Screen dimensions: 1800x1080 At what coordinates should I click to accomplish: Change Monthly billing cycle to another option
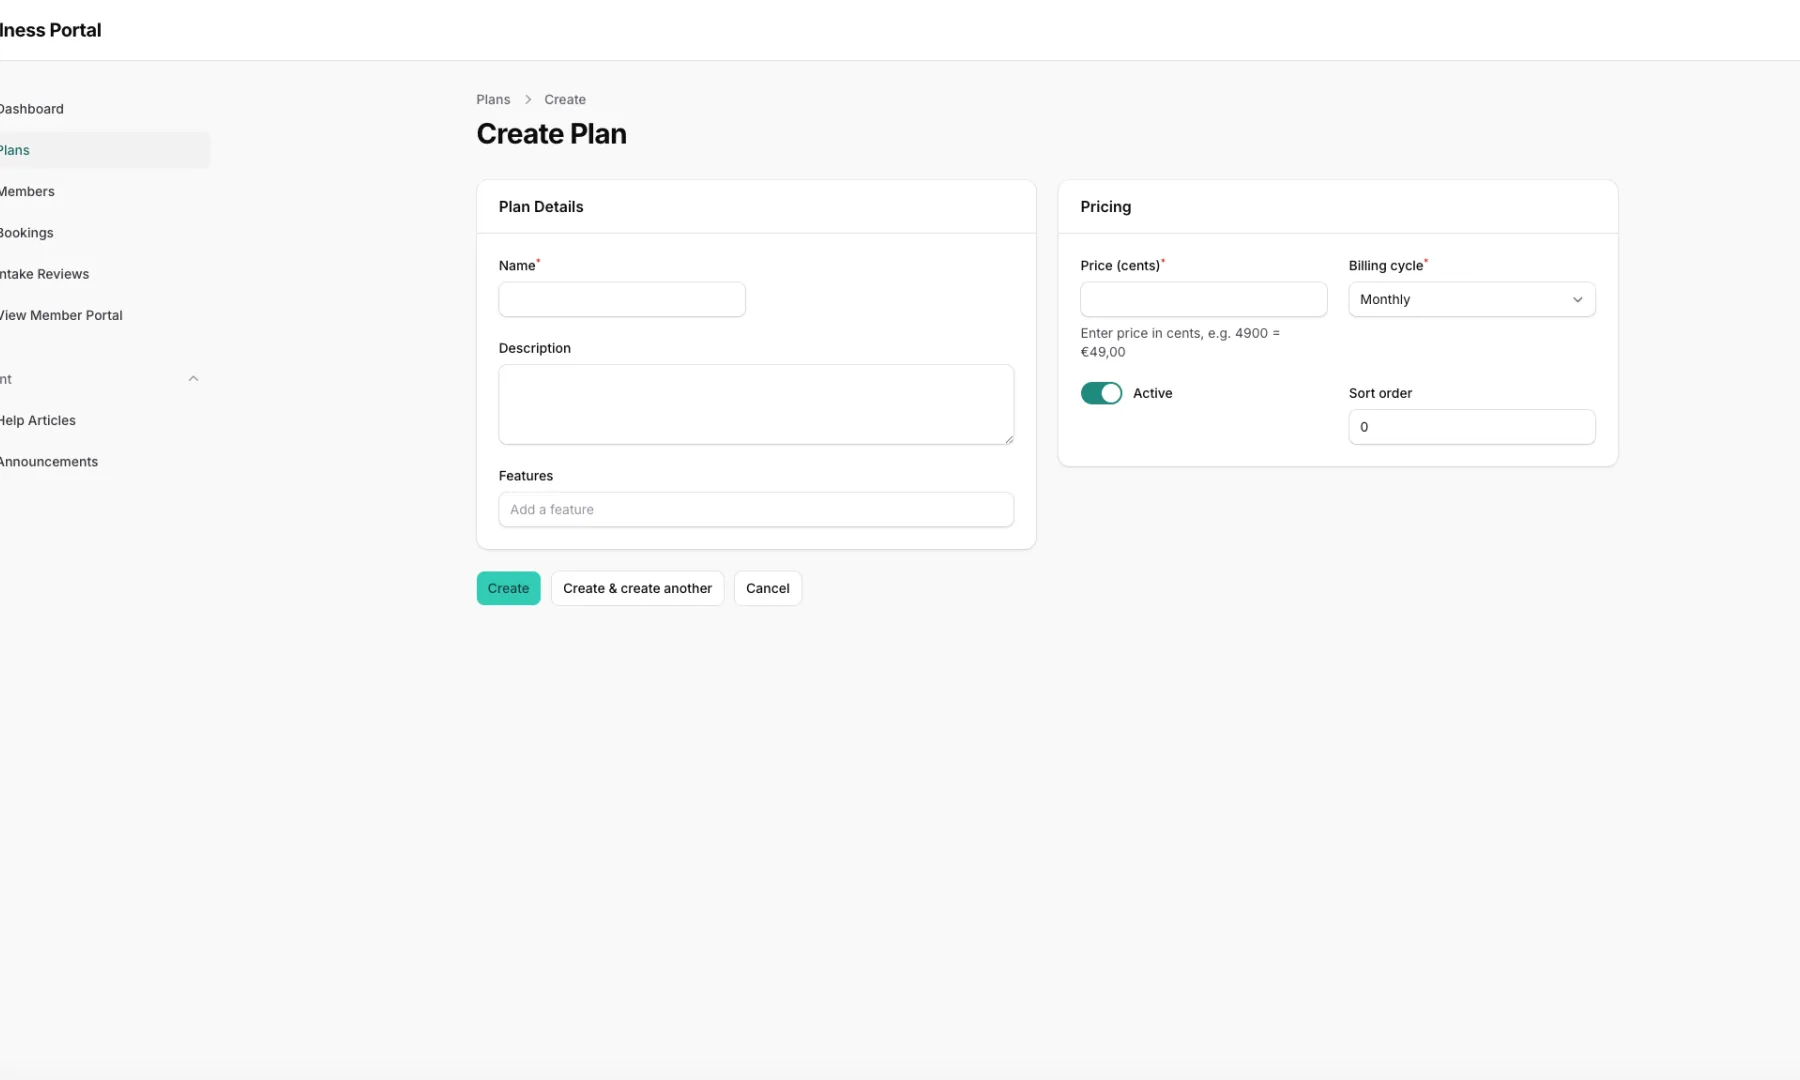(1471, 299)
